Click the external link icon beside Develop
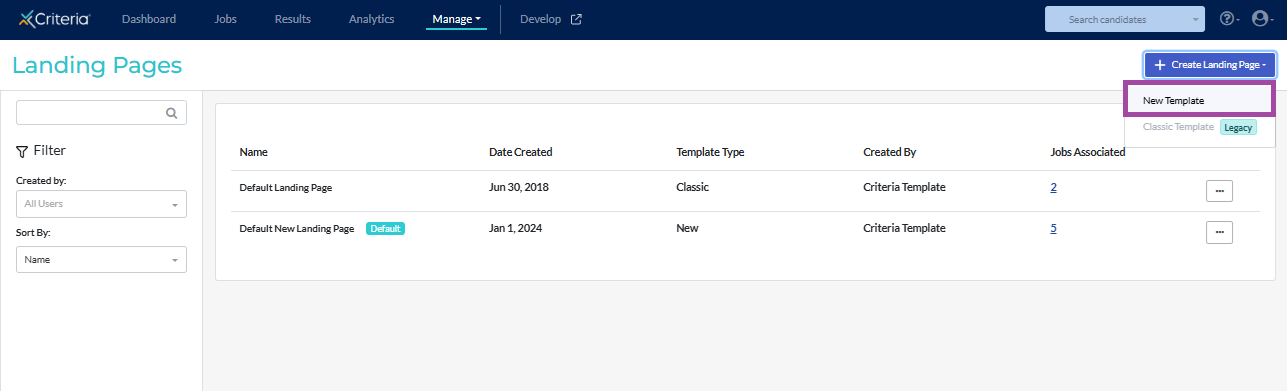Viewport: 1287px width, 391px height. 576,19
